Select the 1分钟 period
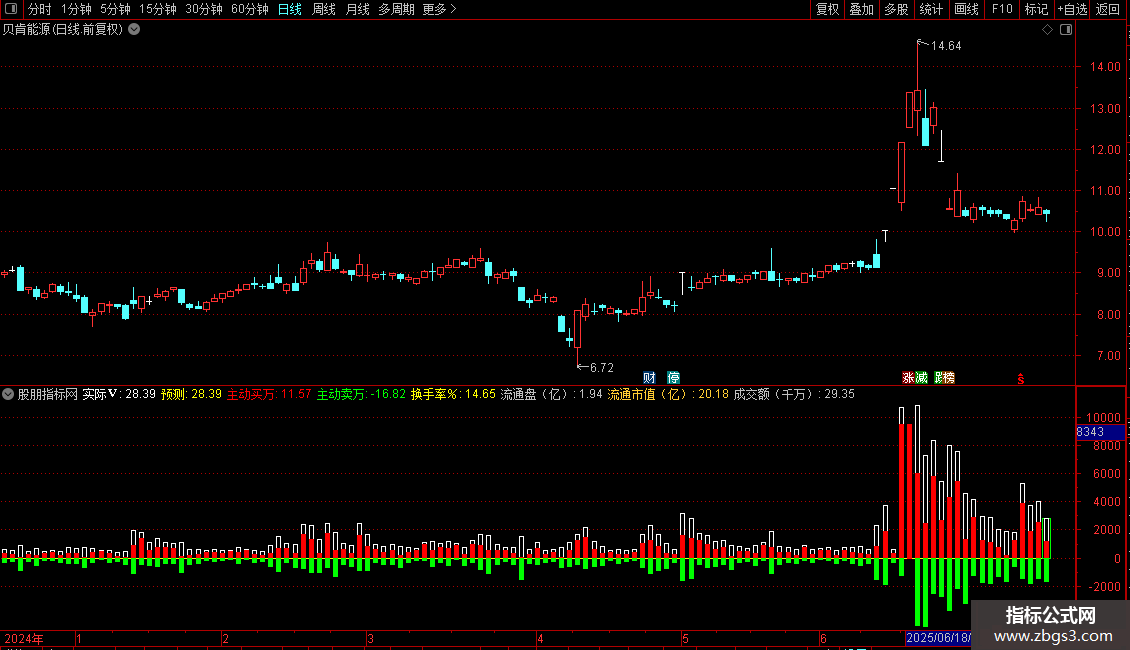The image size is (1130, 650). tap(76, 9)
